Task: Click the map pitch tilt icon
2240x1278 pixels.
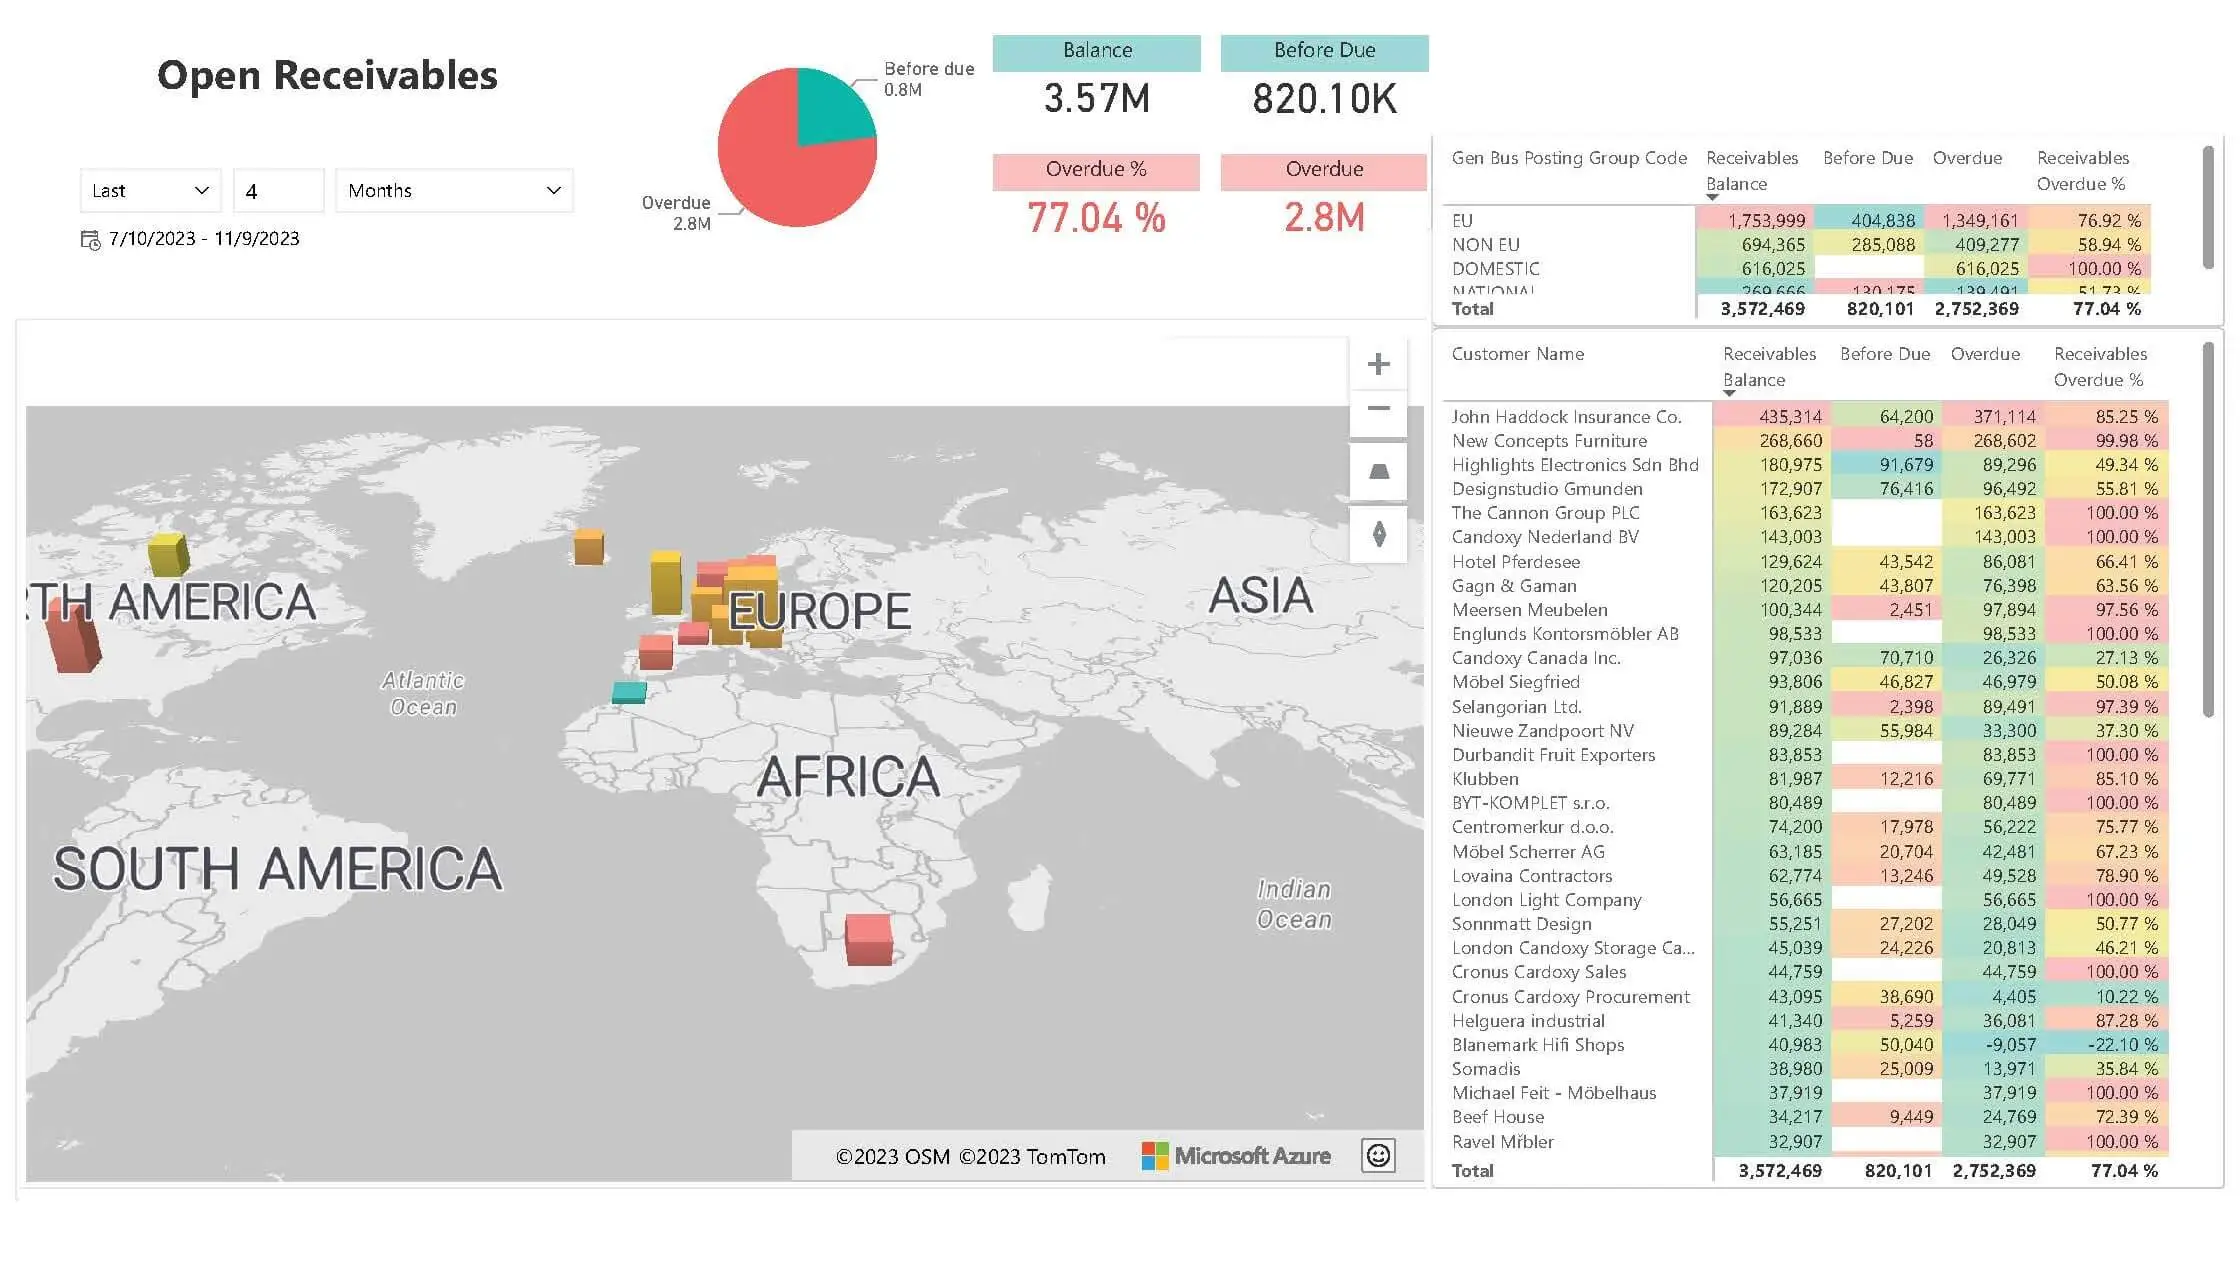Action: coord(1378,472)
